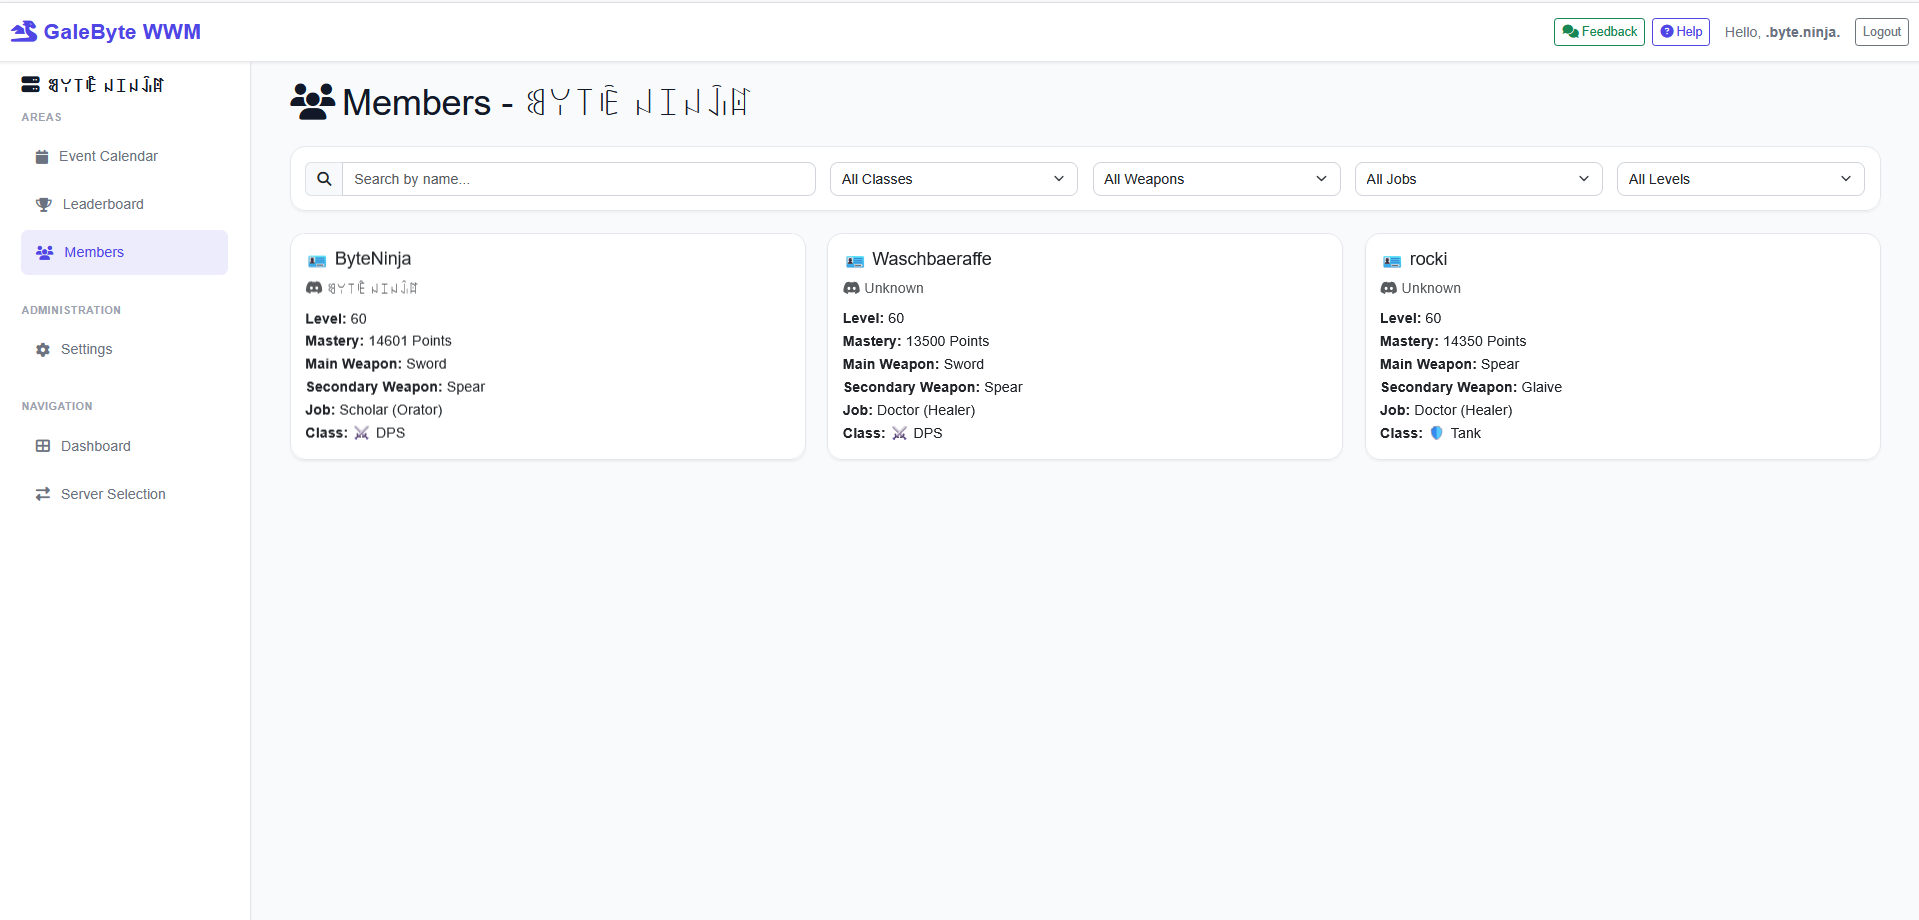This screenshot has height=920, width=1919.
Task: Open Event Calendar in the sidebar
Action: click(x=108, y=156)
